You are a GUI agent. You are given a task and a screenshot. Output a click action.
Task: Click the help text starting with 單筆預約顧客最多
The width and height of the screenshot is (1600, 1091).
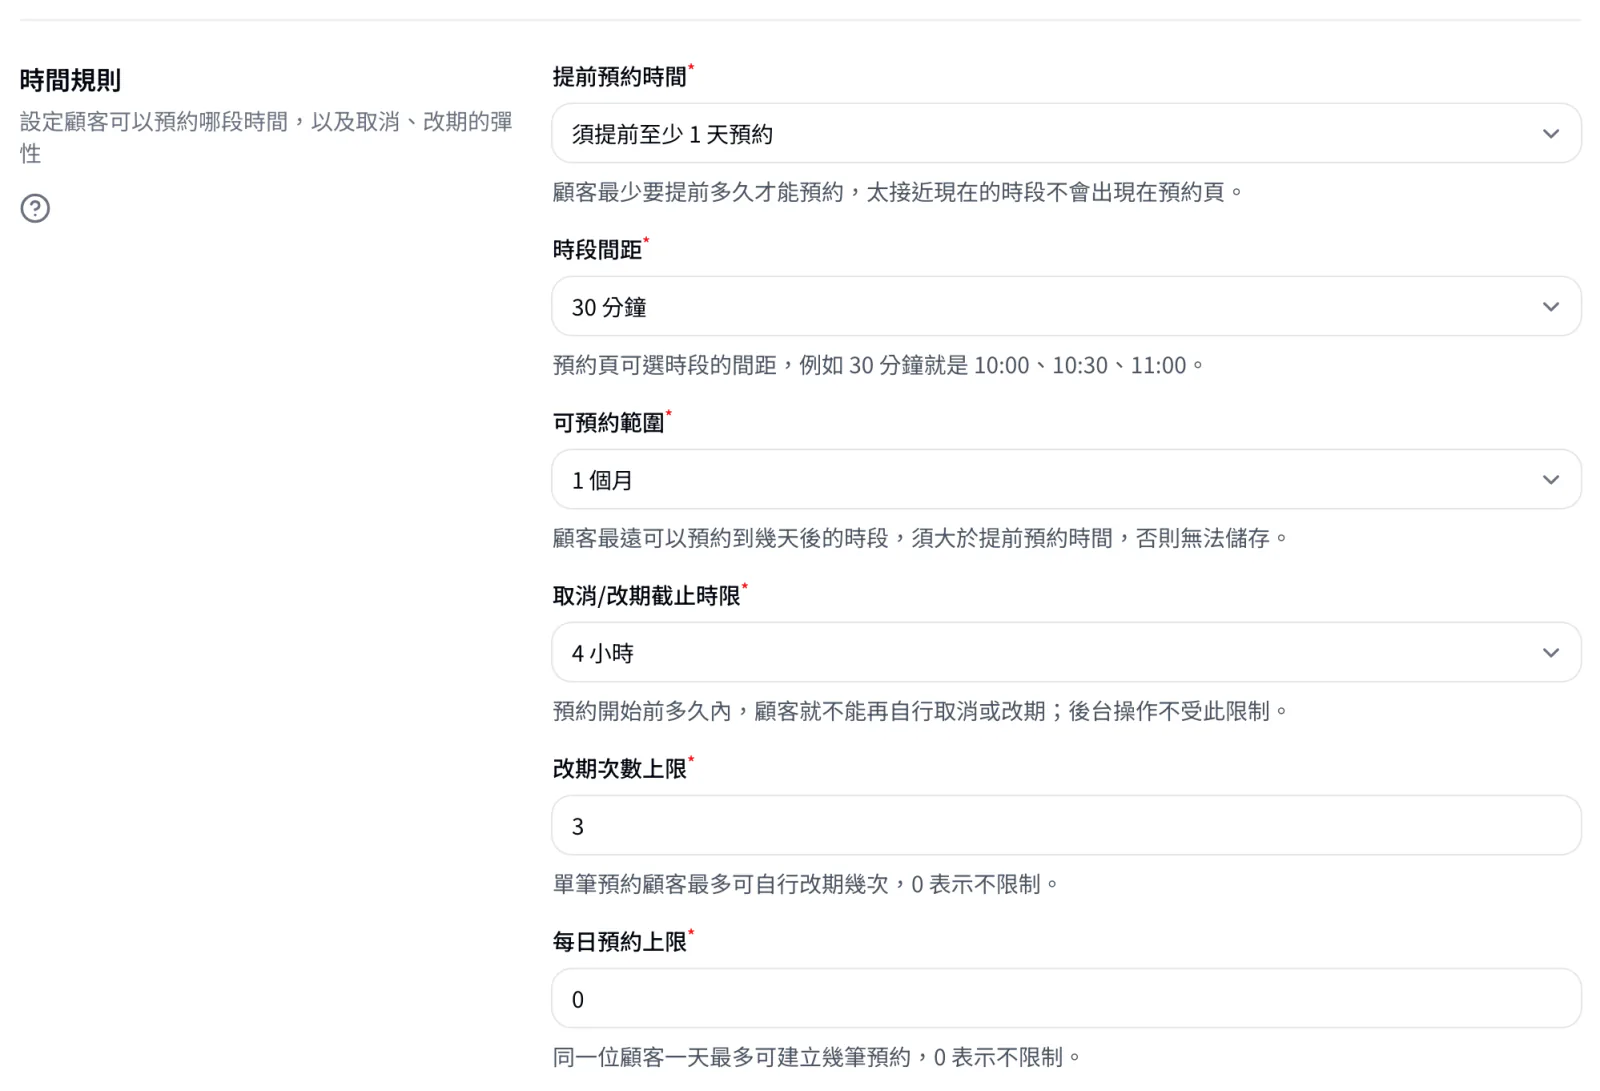point(806,884)
